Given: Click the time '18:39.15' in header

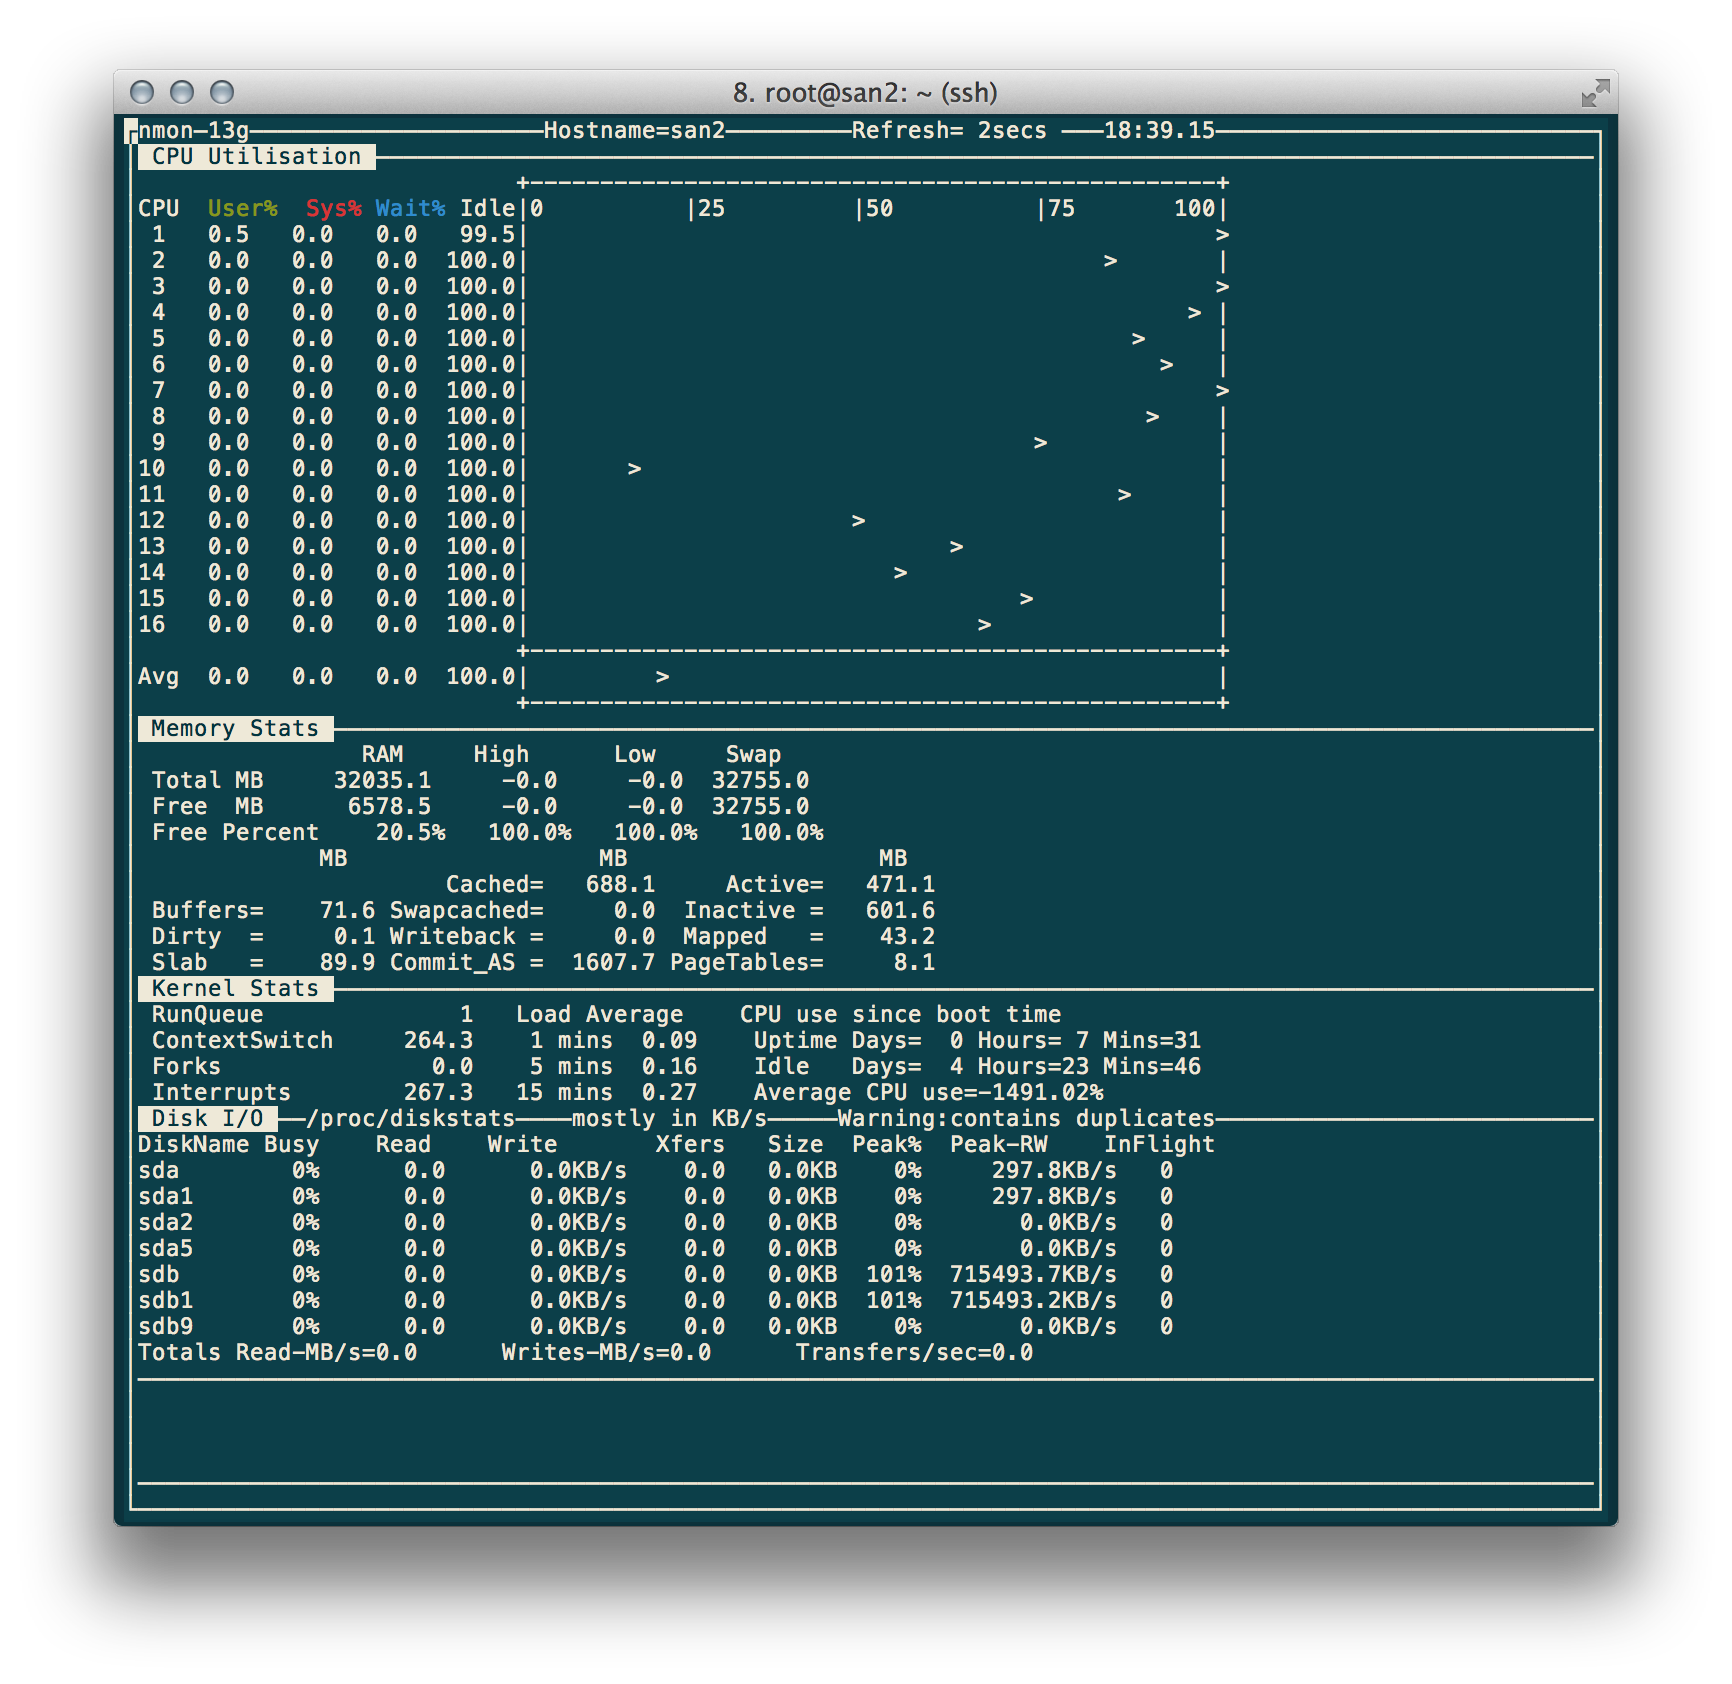Looking at the screenshot, I should [x=1159, y=130].
